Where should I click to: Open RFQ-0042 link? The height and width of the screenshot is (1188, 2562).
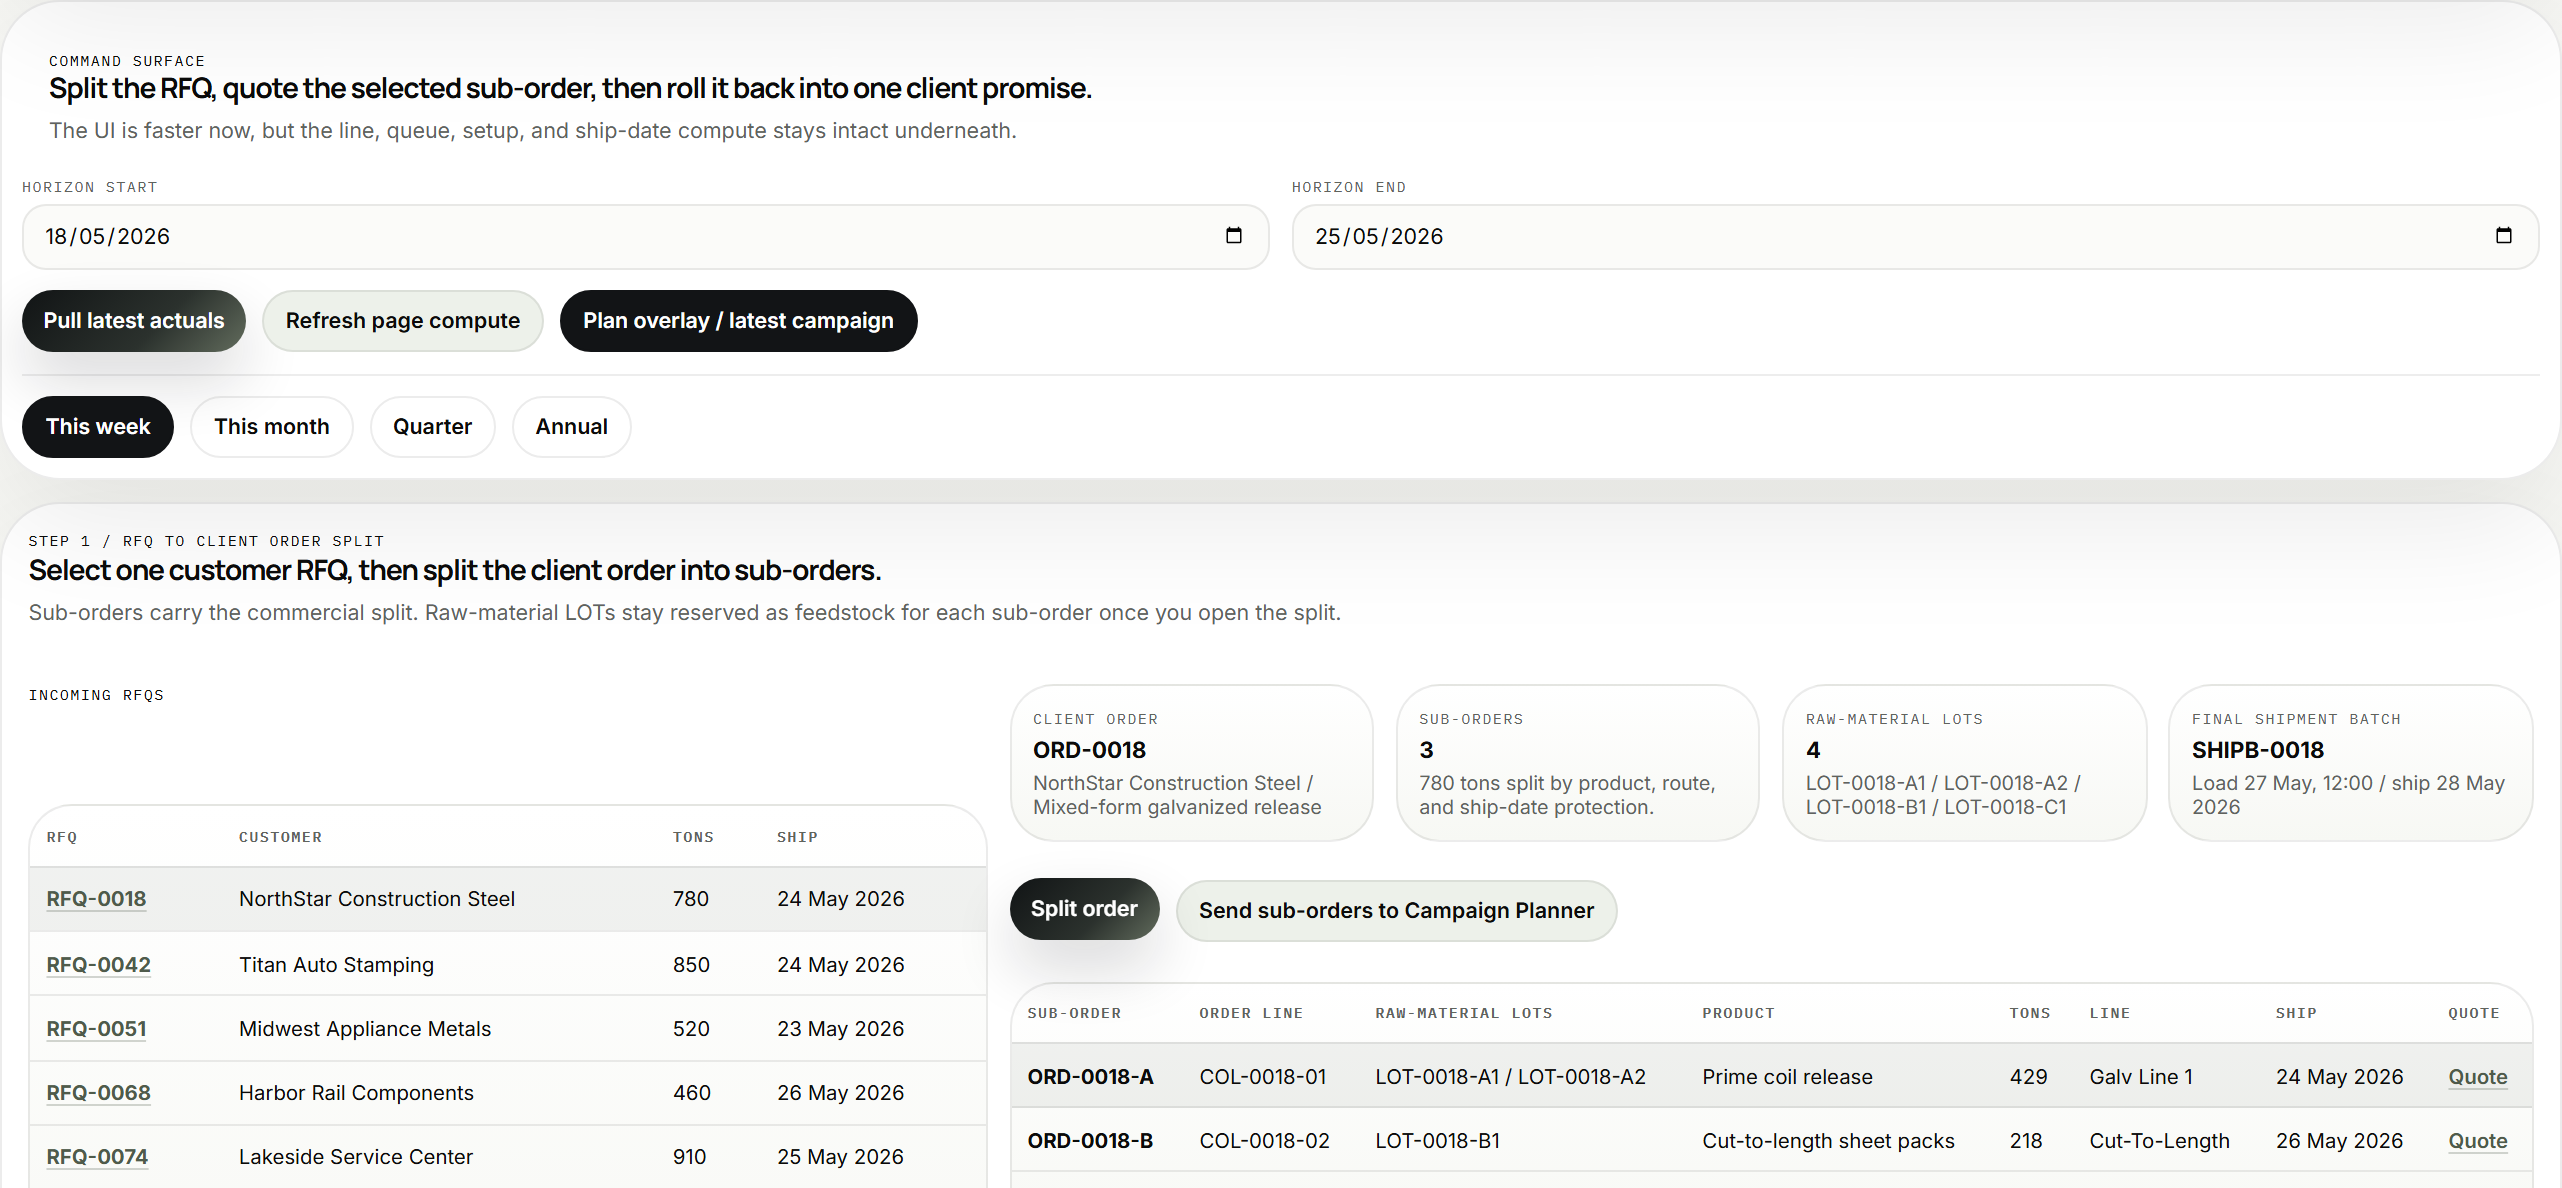pyautogui.click(x=98, y=965)
